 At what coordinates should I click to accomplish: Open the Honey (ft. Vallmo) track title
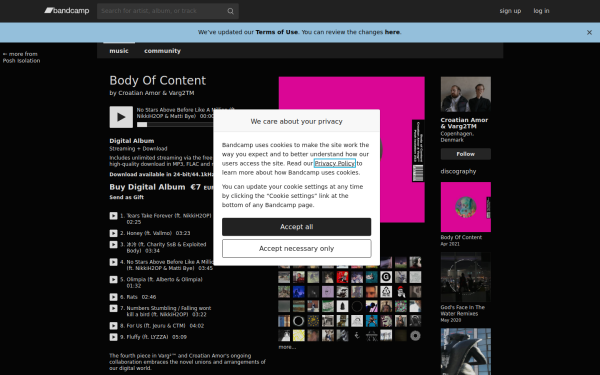pyautogui.click(x=149, y=233)
